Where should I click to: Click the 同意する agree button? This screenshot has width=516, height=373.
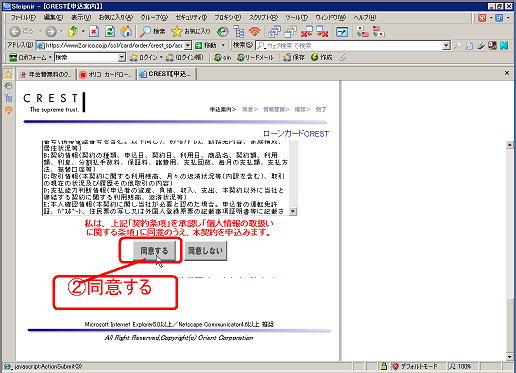coord(154,251)
